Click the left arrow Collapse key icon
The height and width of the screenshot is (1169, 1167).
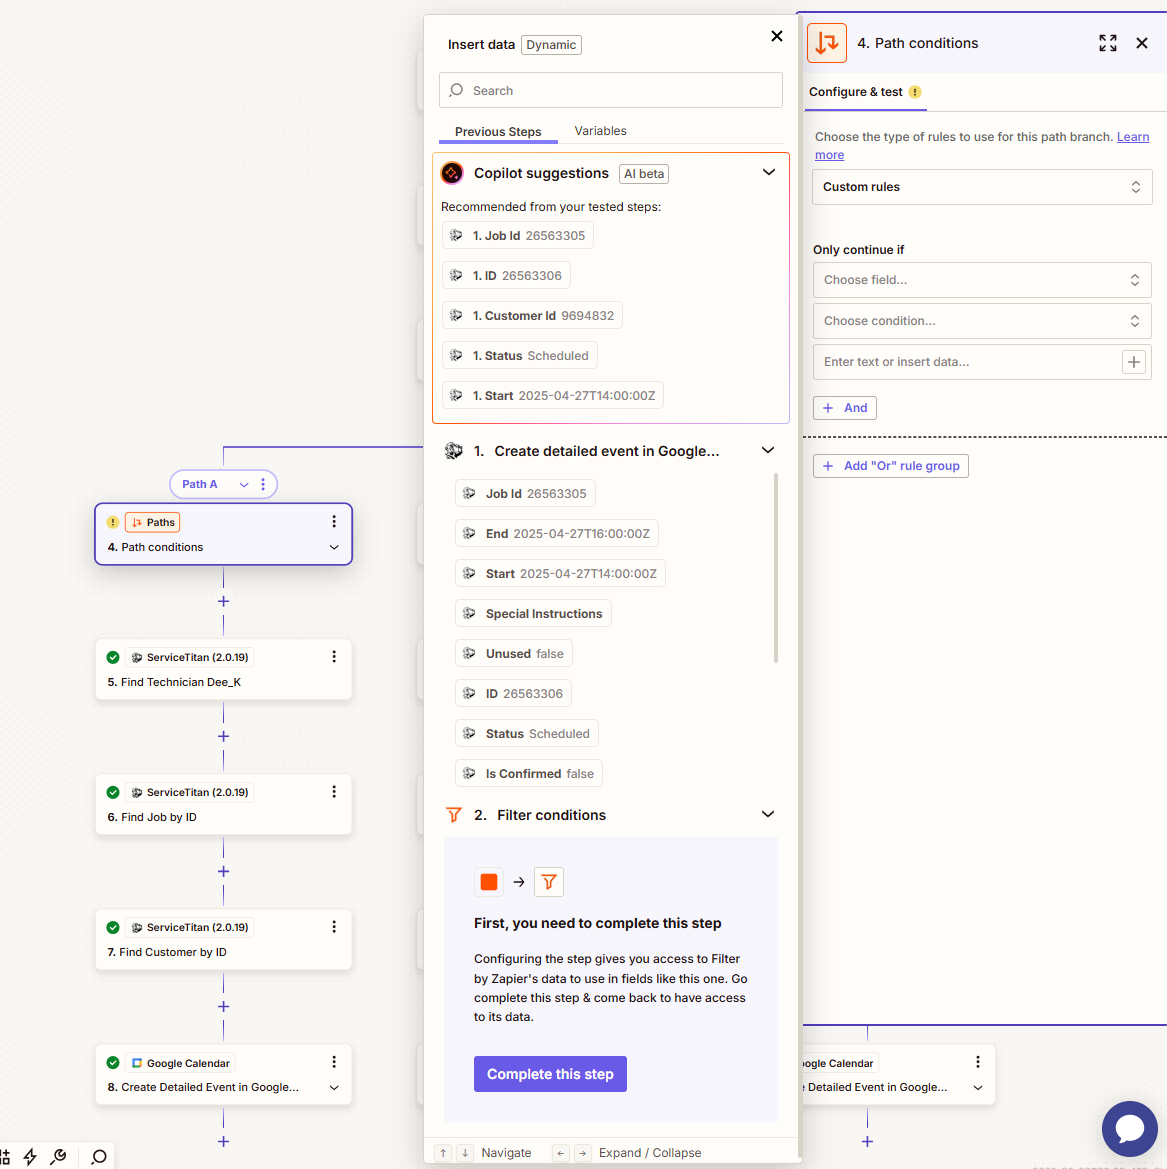(561, 1153)
